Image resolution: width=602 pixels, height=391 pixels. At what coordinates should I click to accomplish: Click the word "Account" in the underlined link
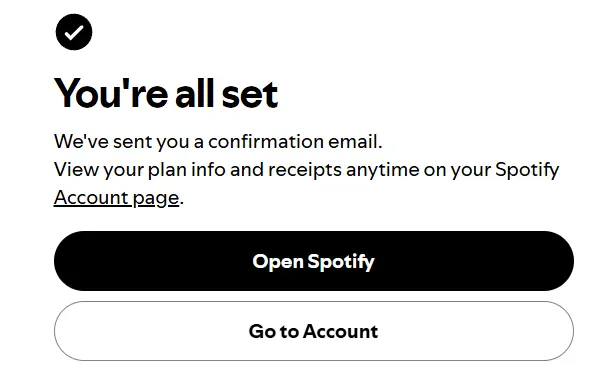tap(91, 197)
